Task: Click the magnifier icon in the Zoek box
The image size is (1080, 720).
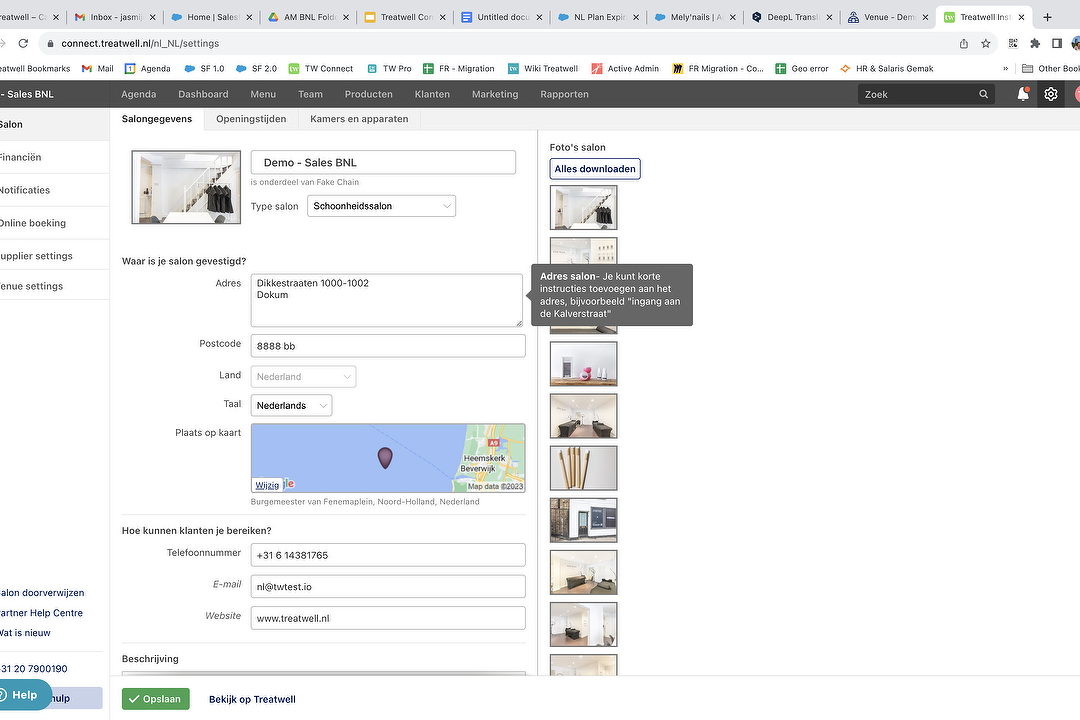Action: pyautogui.click(x=984, y=94)
